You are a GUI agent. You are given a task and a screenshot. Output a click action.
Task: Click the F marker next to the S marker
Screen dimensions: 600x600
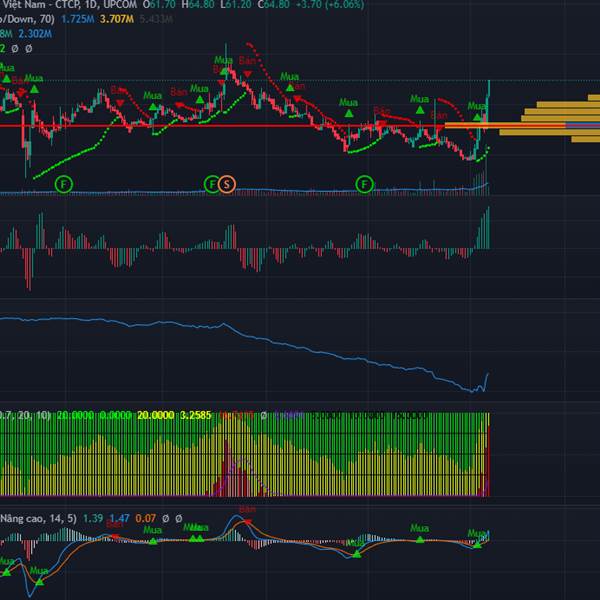(x=212, y=183)
